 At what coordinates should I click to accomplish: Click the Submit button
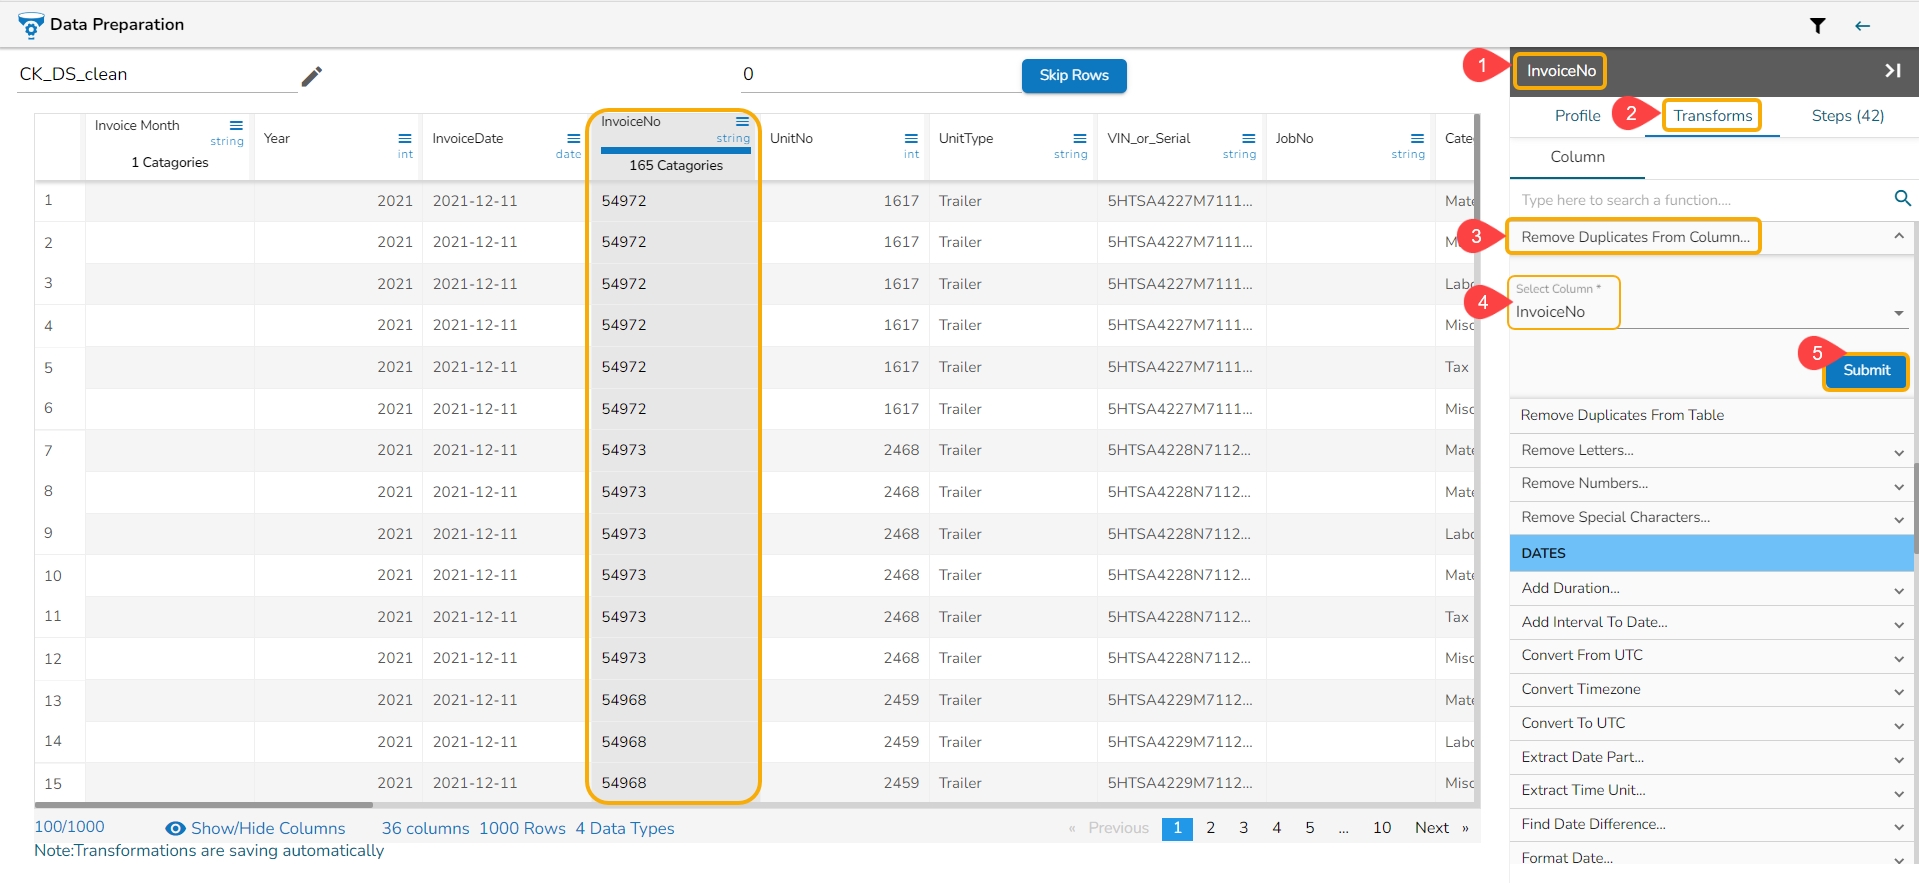tap(1865, 371)
